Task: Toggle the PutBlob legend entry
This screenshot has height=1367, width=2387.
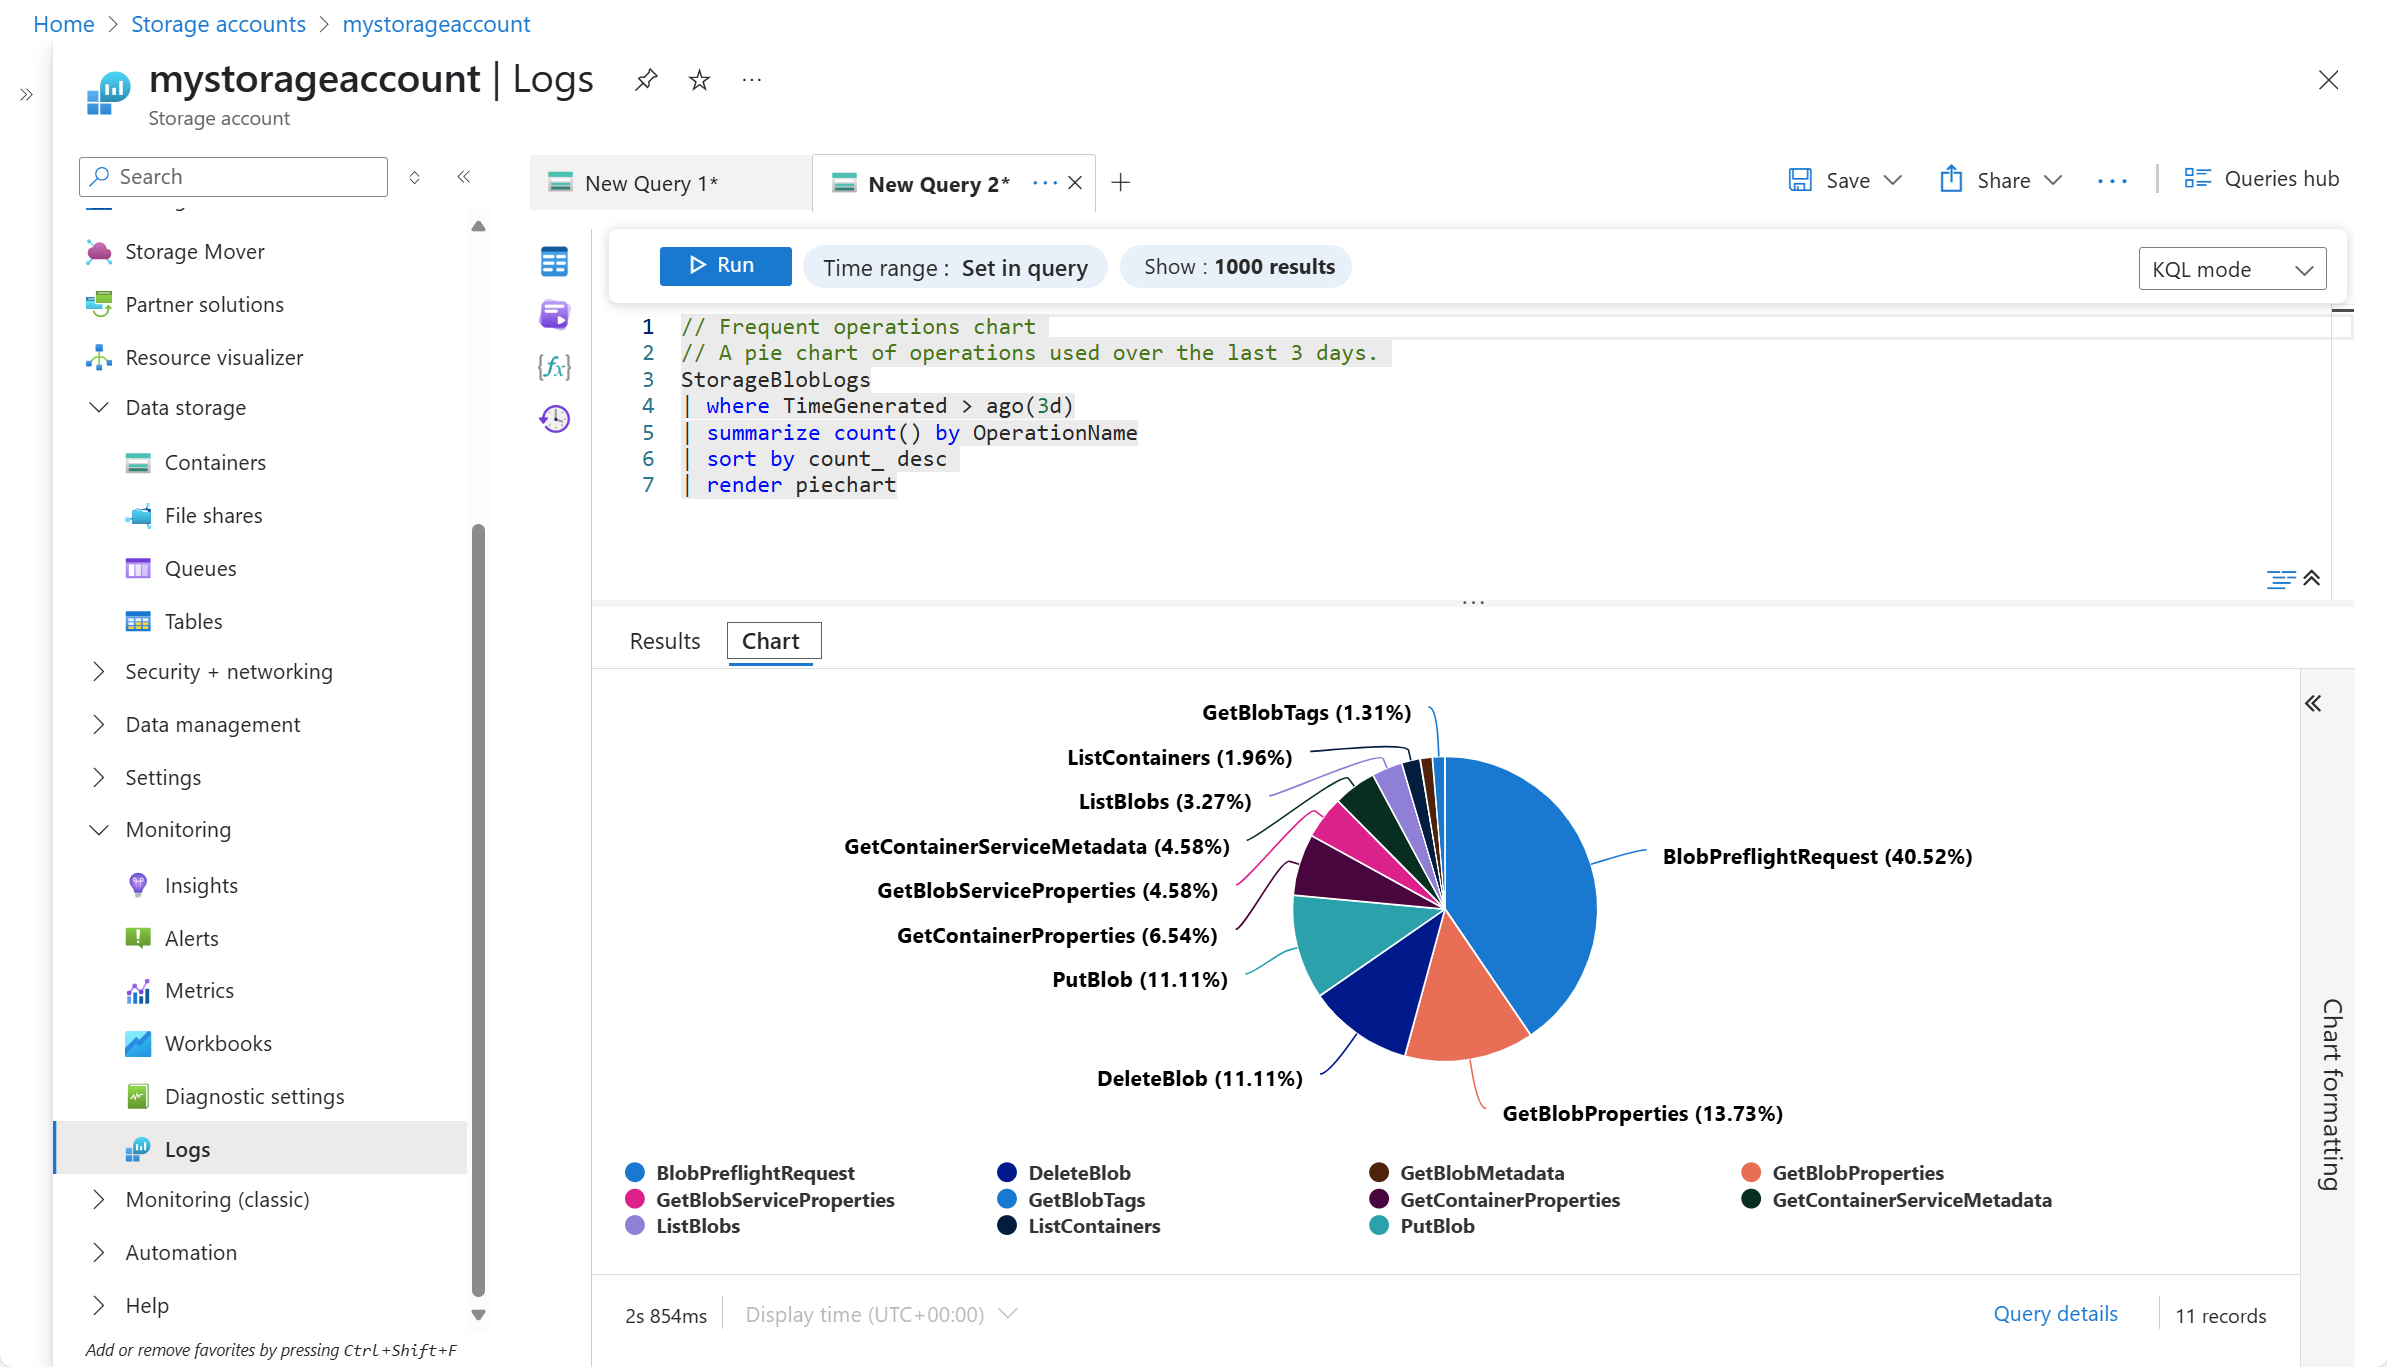Action: tap(1422, 1226)
